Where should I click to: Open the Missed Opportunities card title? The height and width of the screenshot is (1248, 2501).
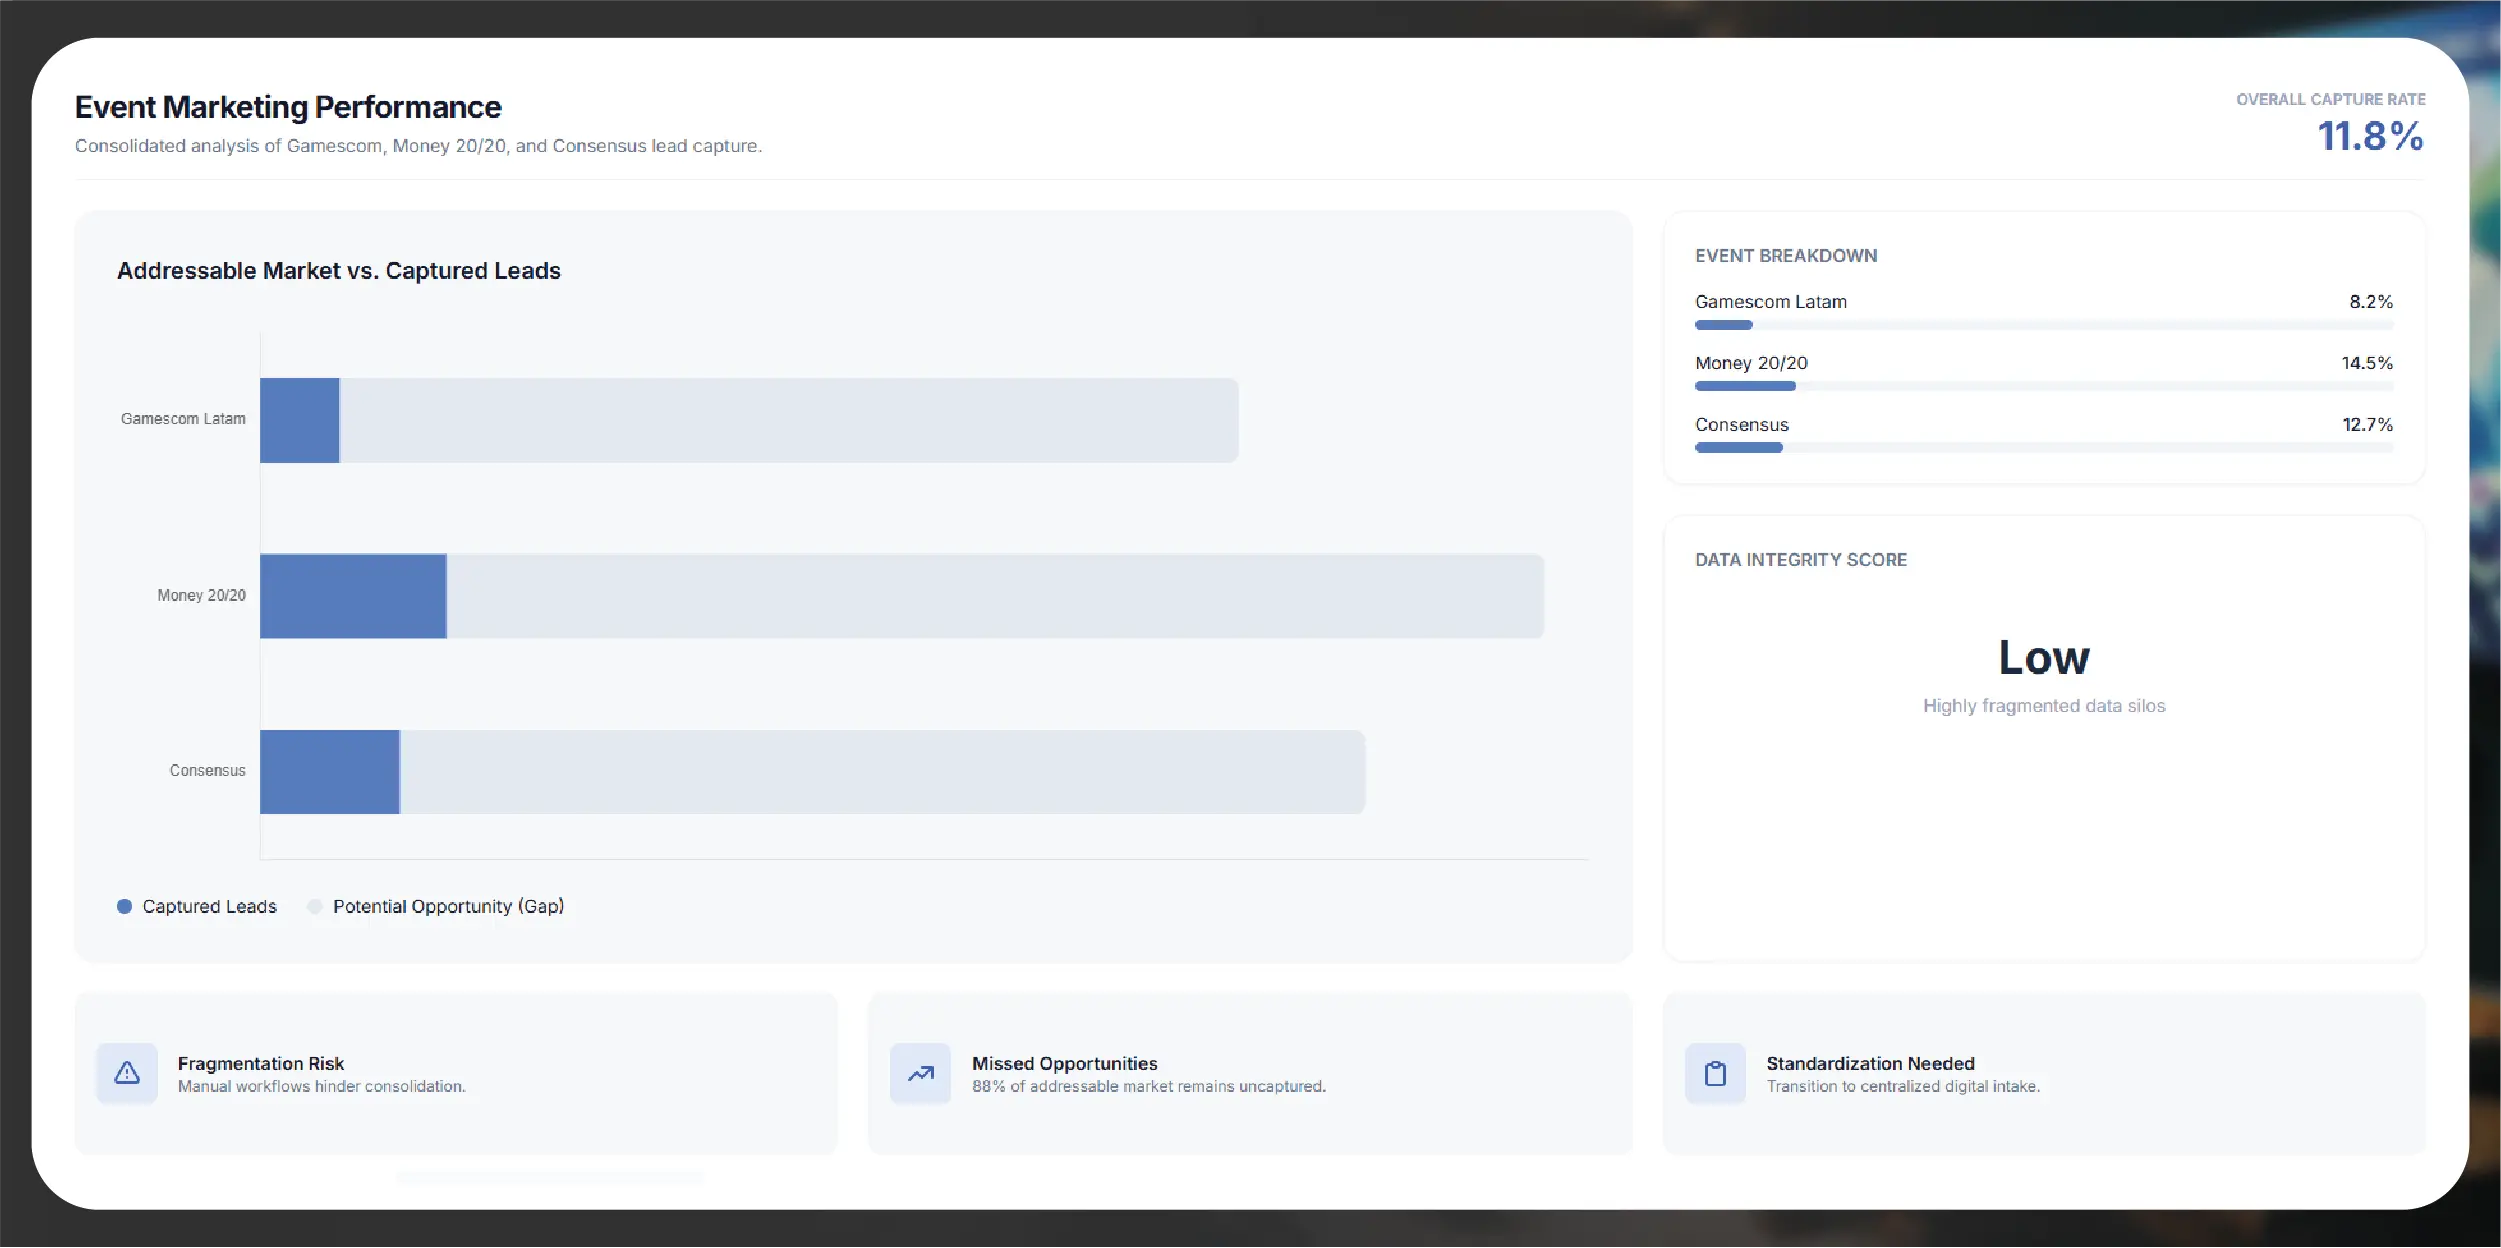[1064, 1063]
